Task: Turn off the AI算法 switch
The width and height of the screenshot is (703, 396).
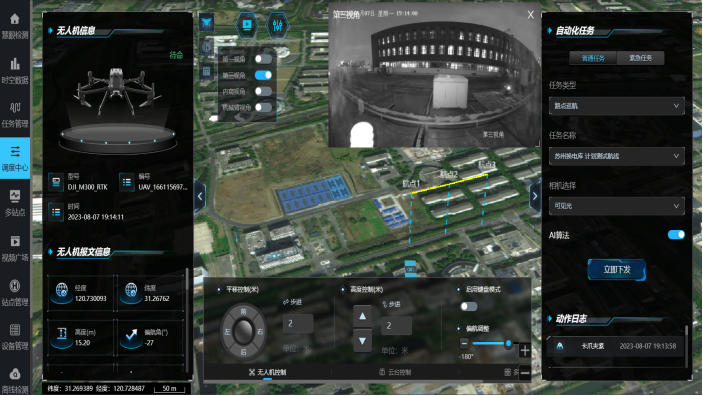Action: tap(676, 235)
